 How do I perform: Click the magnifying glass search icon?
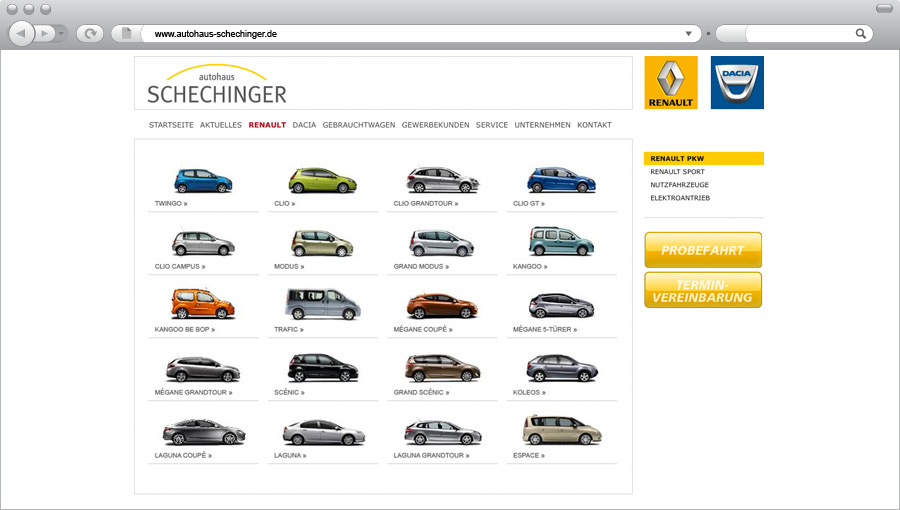coord(860,33)
